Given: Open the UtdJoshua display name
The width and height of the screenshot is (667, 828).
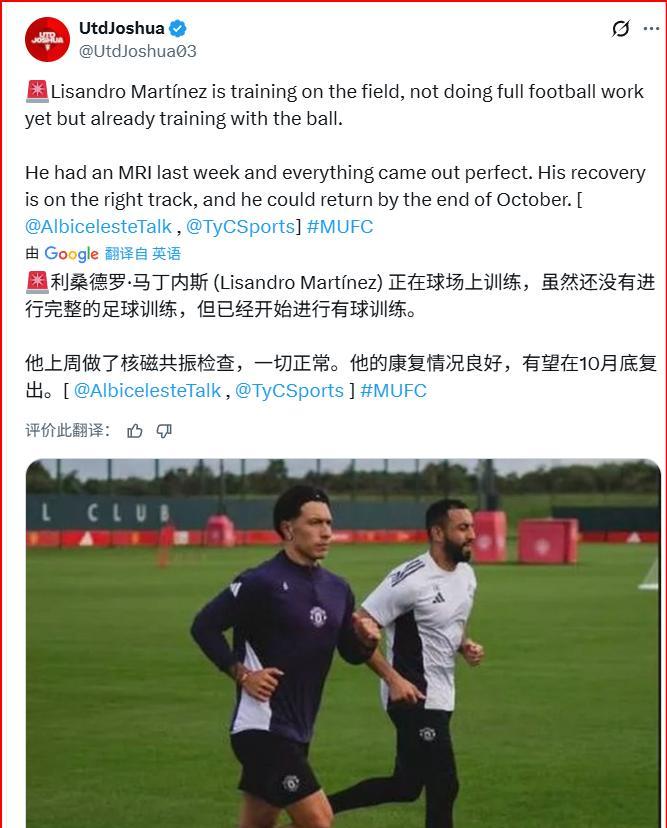Looking at the screenshot, I should click(x=121, y=28).
